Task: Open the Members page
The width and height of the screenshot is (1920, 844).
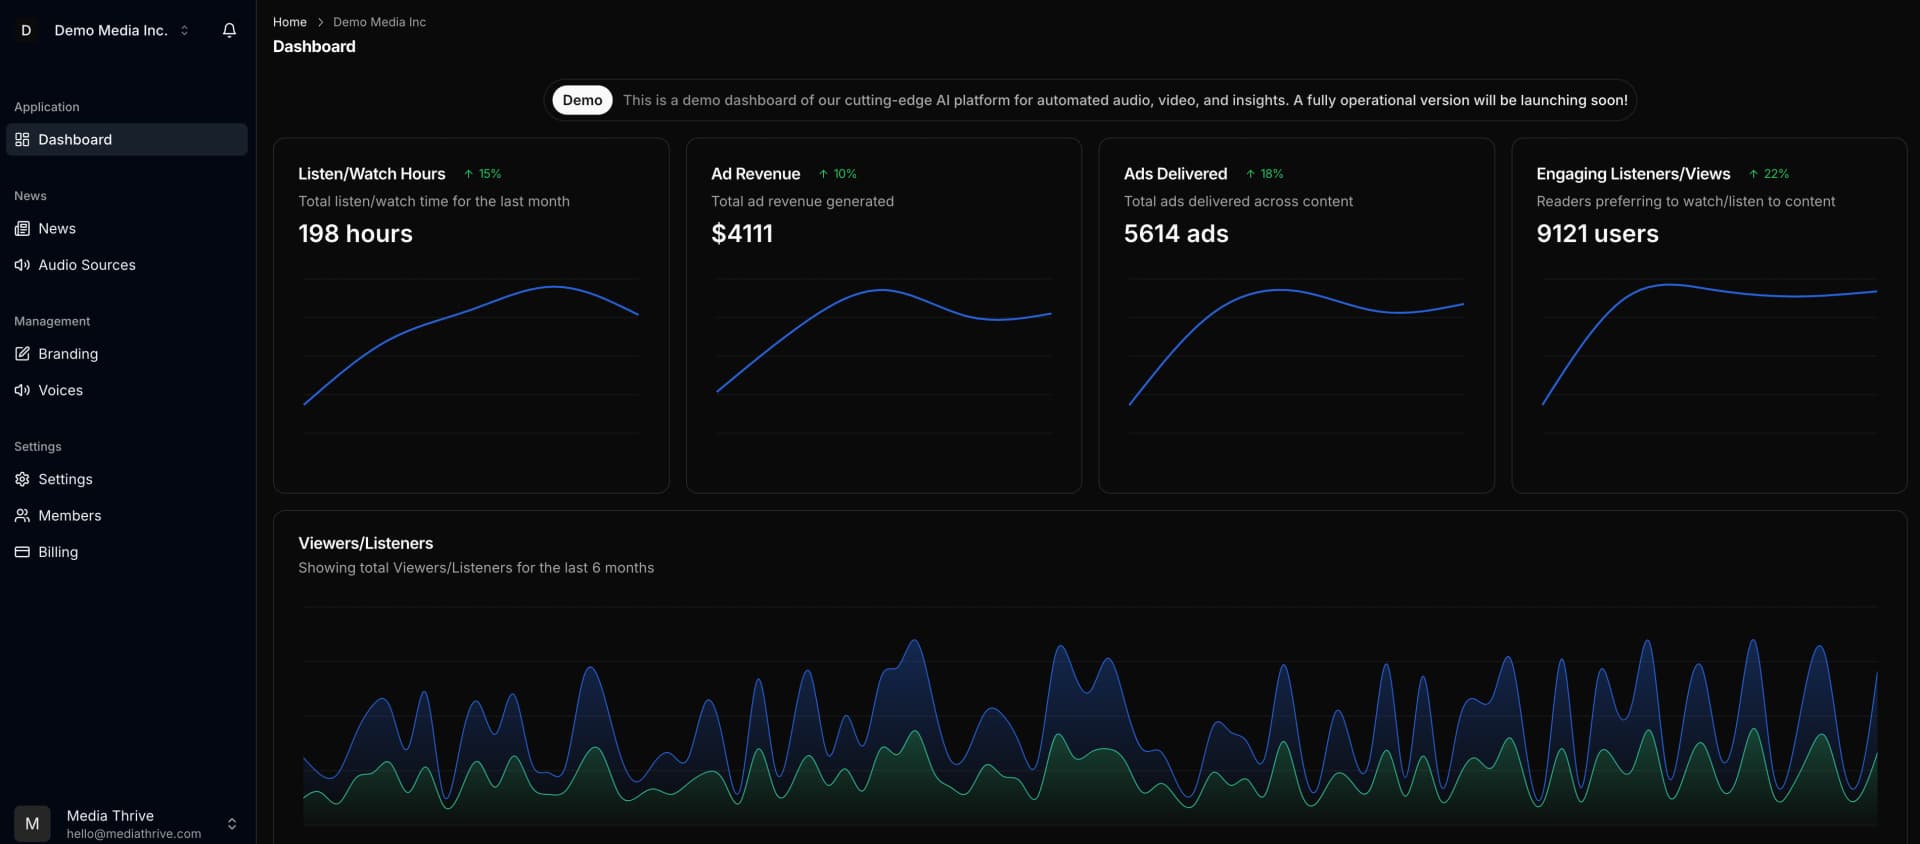Action: coord(127,516)
